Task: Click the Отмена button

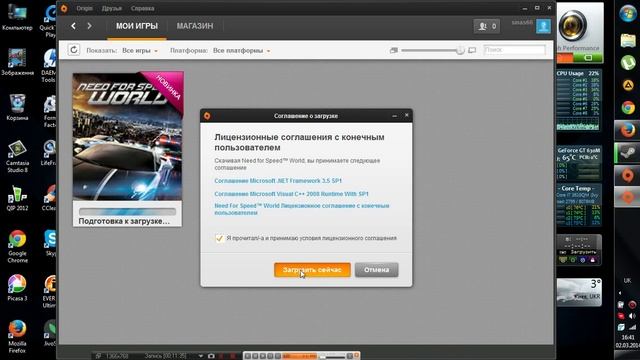Action: point(376,270)
